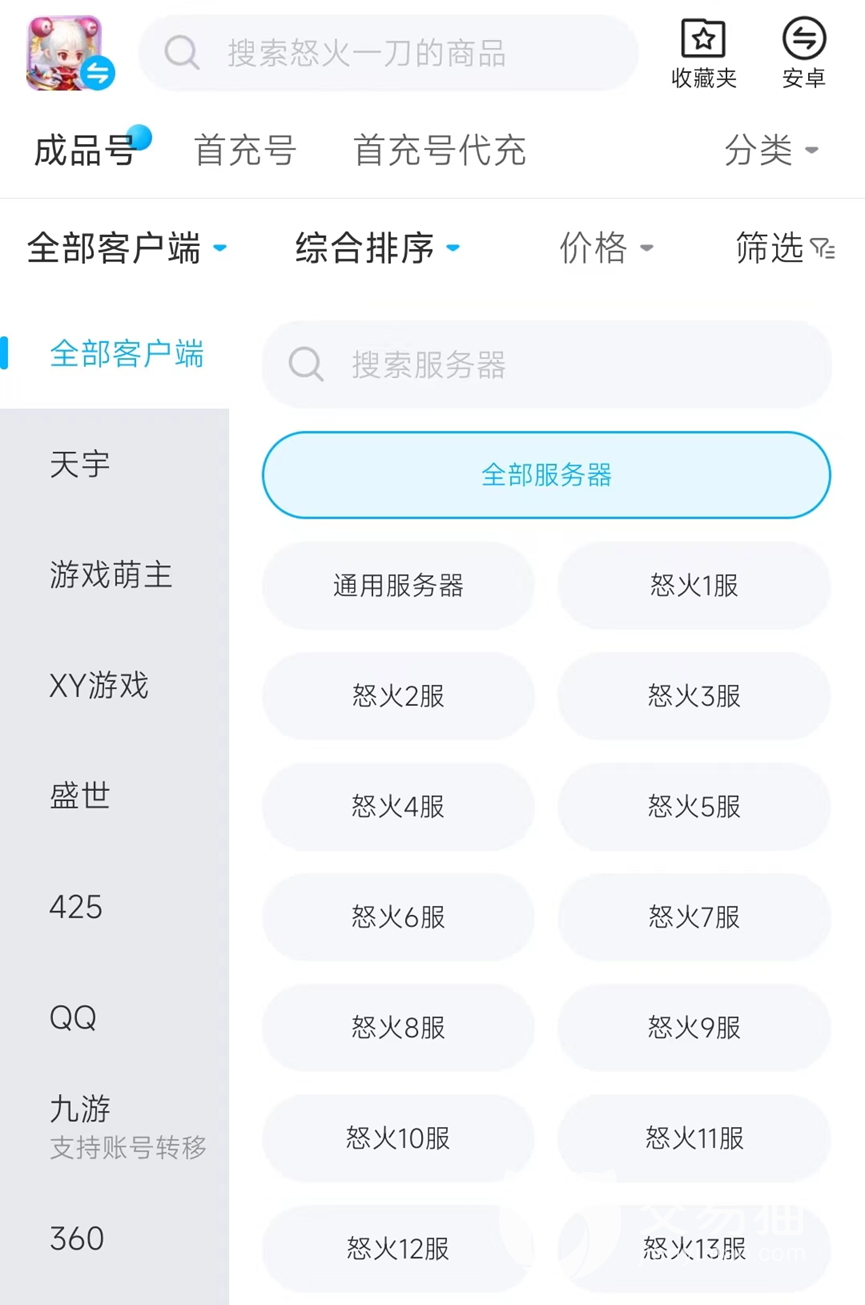Select the 成品号 tab
The width and height of the screenshot is (865, 1305).
point(84,151)
